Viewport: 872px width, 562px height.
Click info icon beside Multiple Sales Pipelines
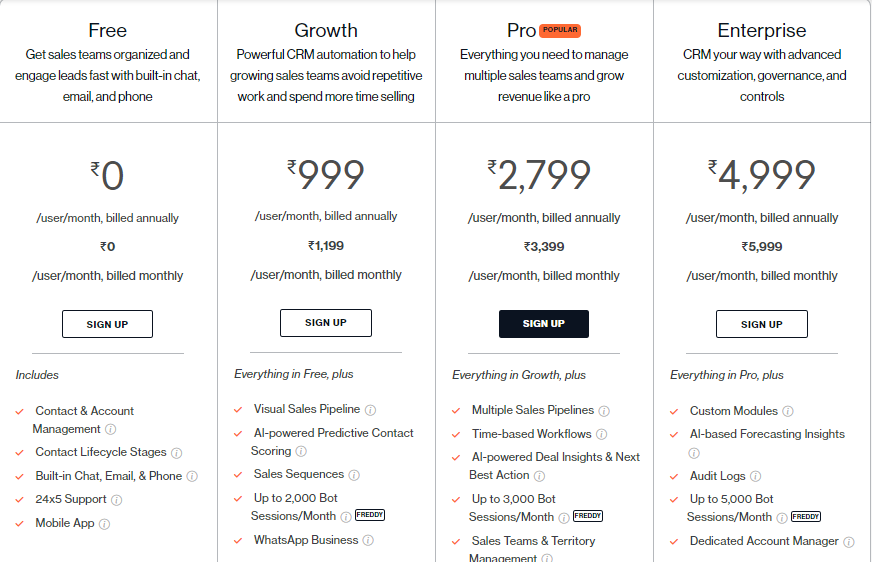[x=604, y=411]
